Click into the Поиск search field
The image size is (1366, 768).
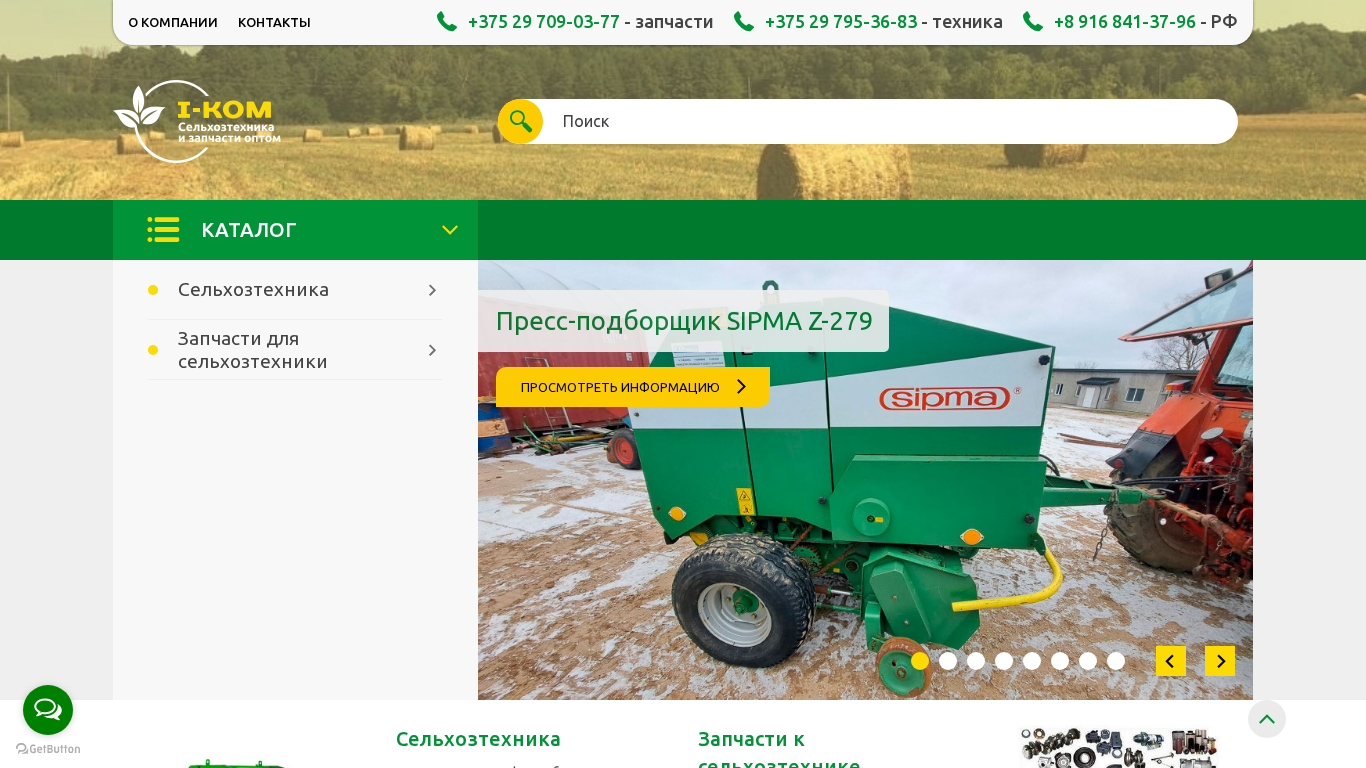click(880, 121)
